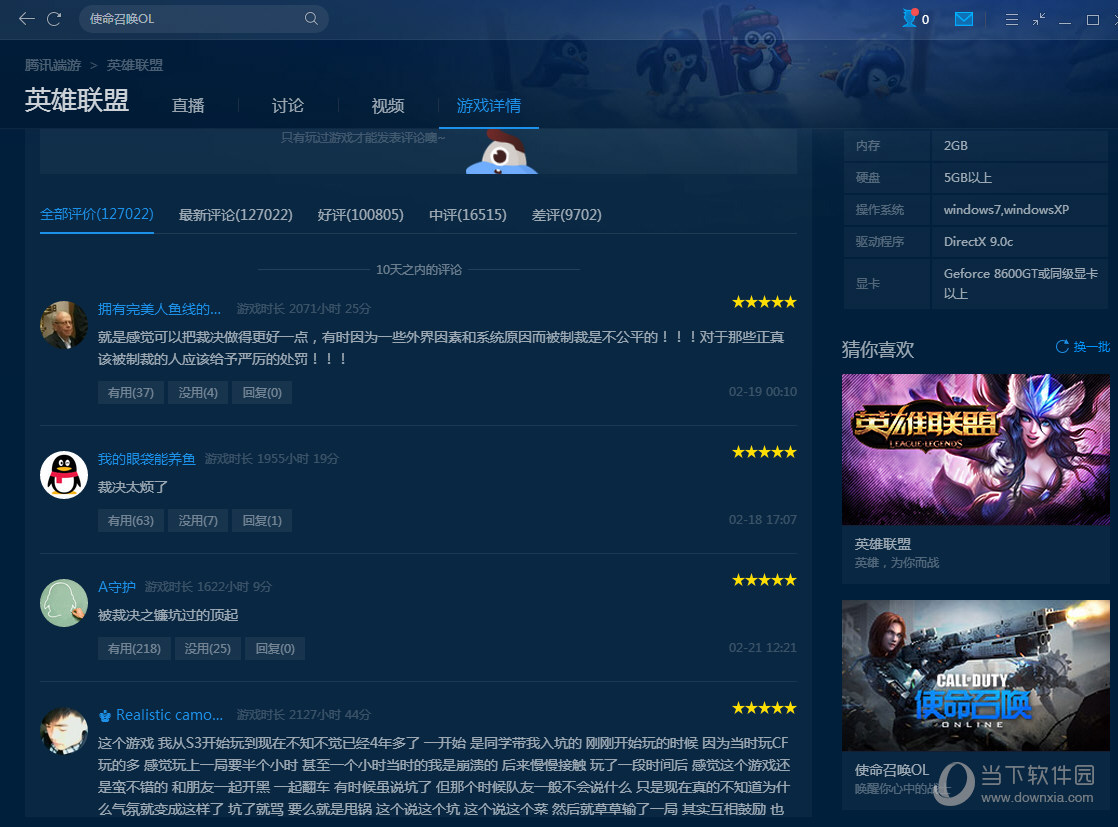
Task: Click the search magnifier icon
Action: coord(311,19)
